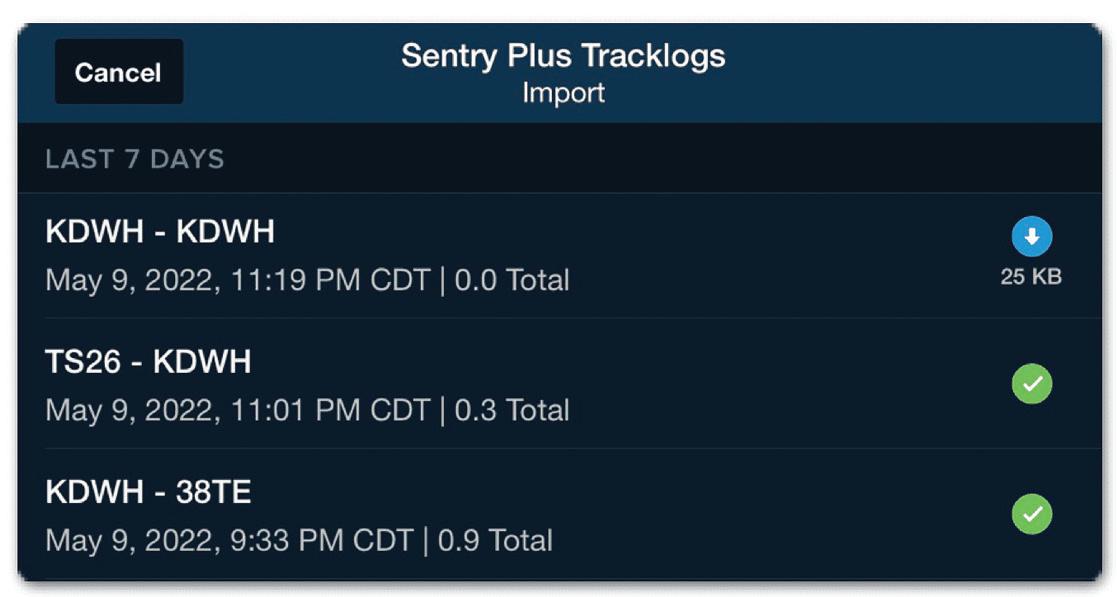Click the 0.3 Total duration text
The image size is (1117, 597).
(512, 410)
